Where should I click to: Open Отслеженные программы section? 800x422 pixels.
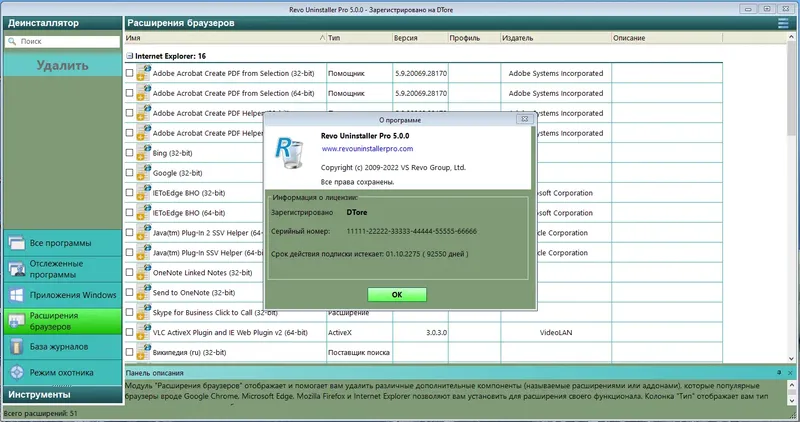coord(63,269)
